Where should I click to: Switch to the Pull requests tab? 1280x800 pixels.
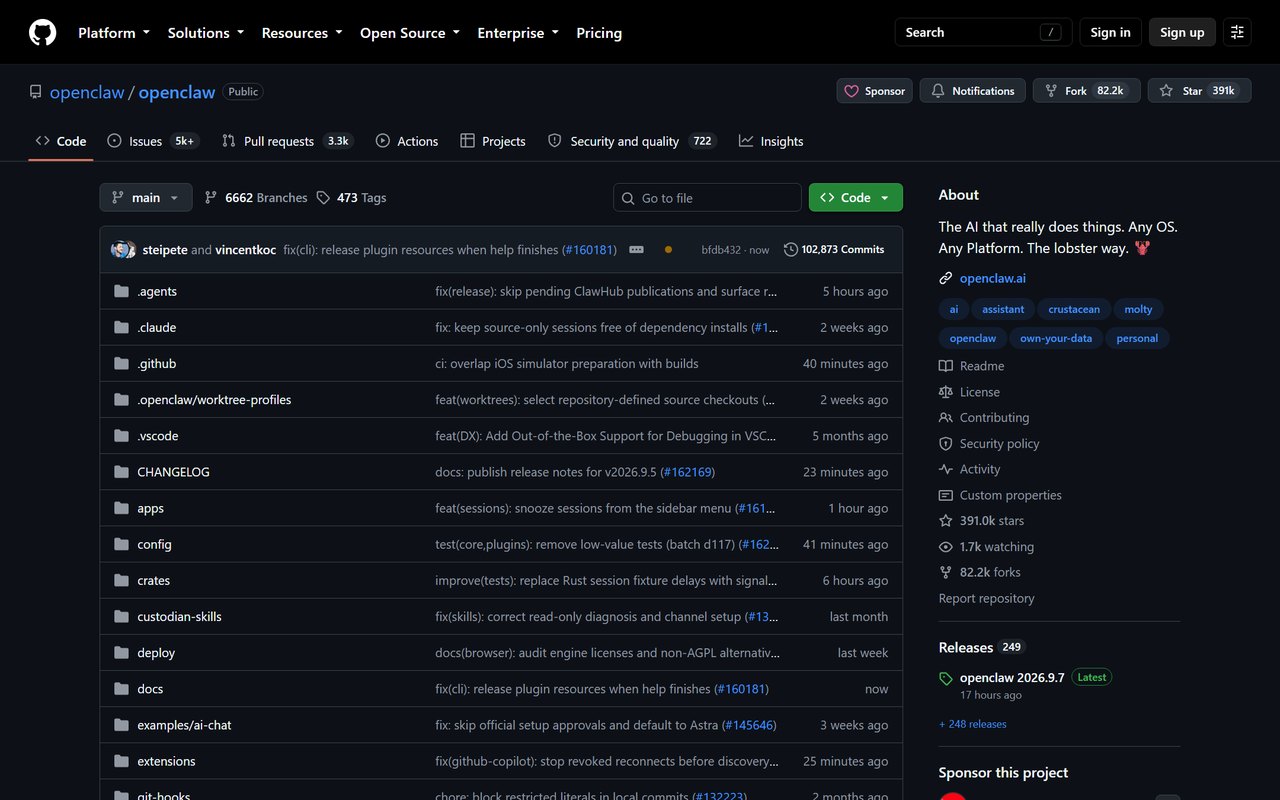click(288, 141)
